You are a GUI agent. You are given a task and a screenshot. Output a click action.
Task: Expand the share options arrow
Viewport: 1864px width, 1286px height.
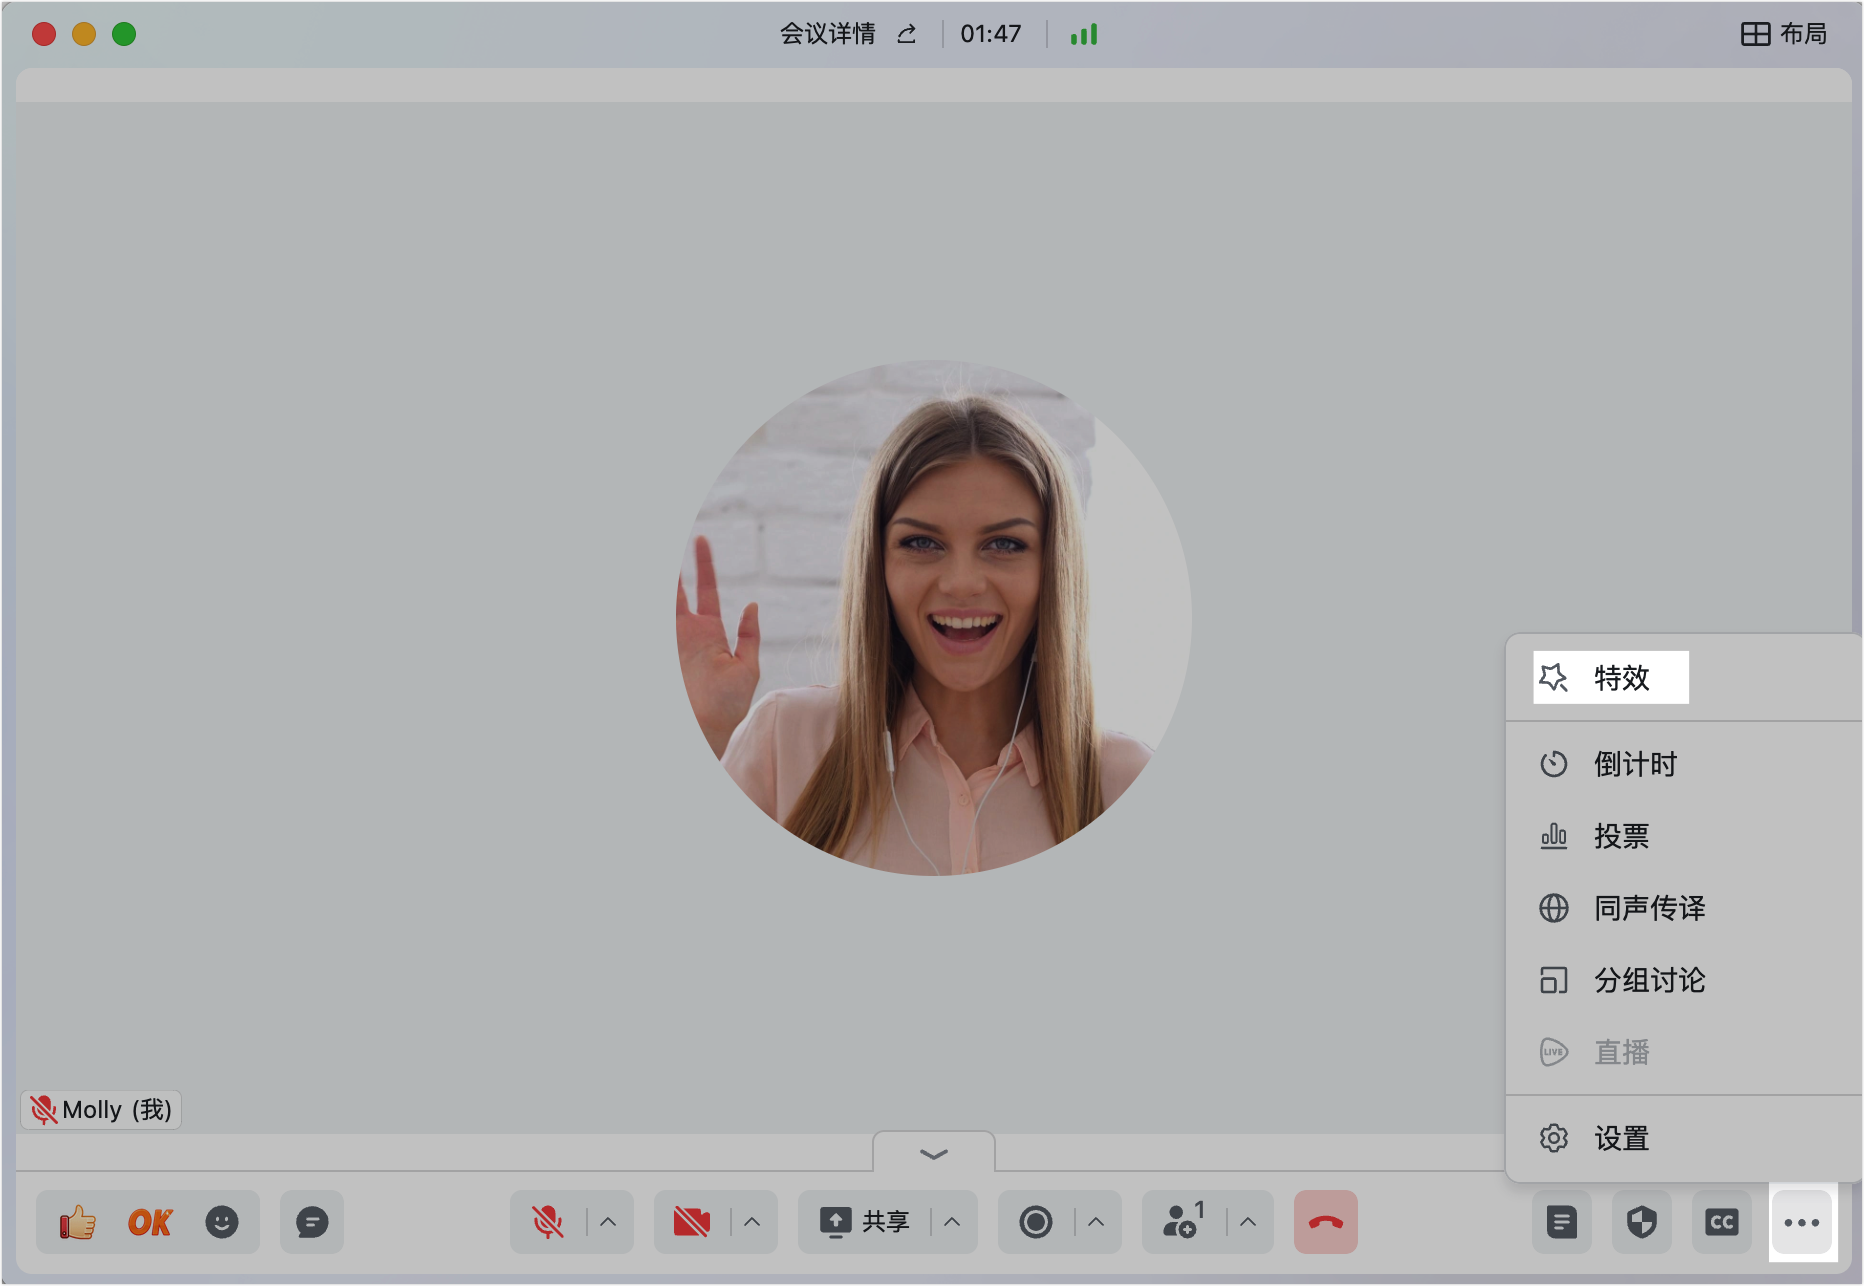coord(952,1222)
